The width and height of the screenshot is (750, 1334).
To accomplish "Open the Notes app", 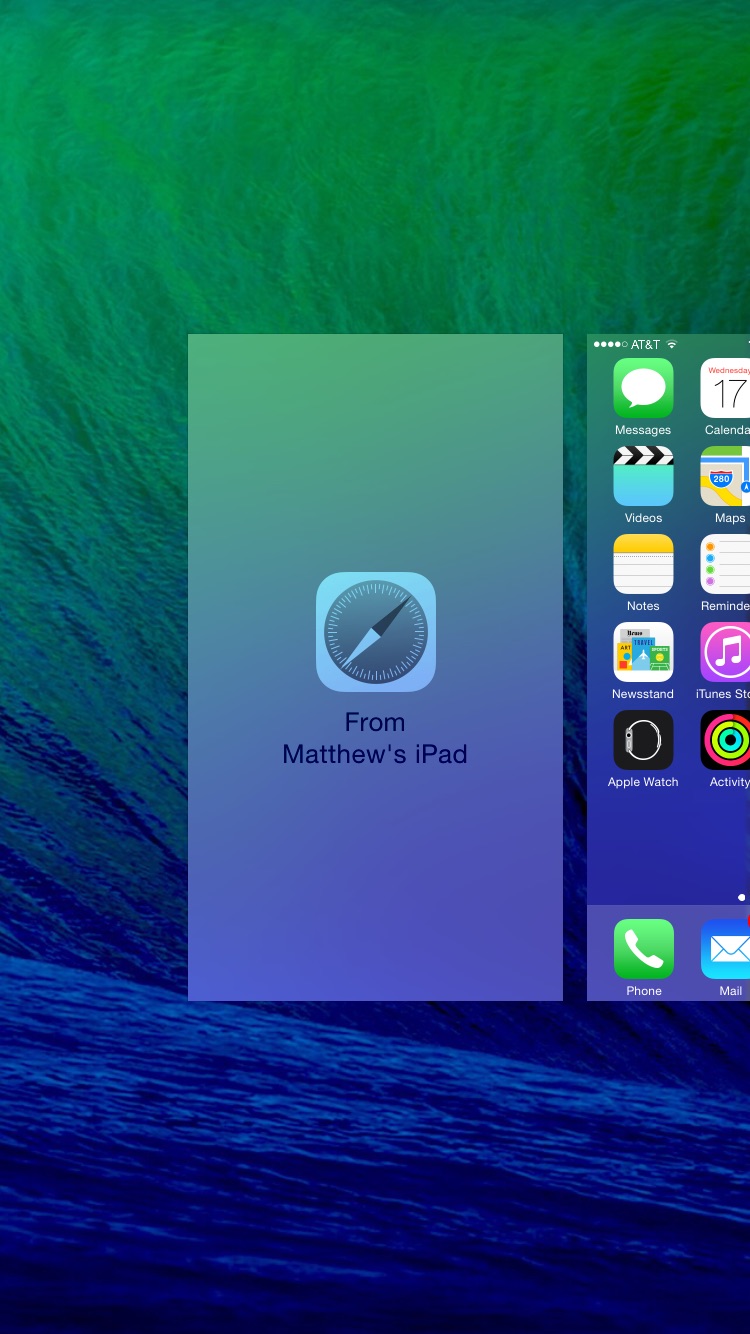I will click(x=643, y=564).
